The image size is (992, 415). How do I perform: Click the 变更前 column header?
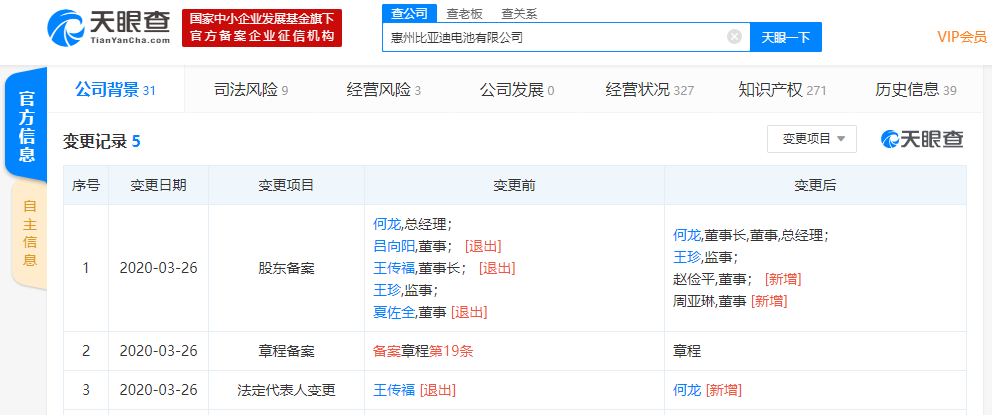click(514, 185)
